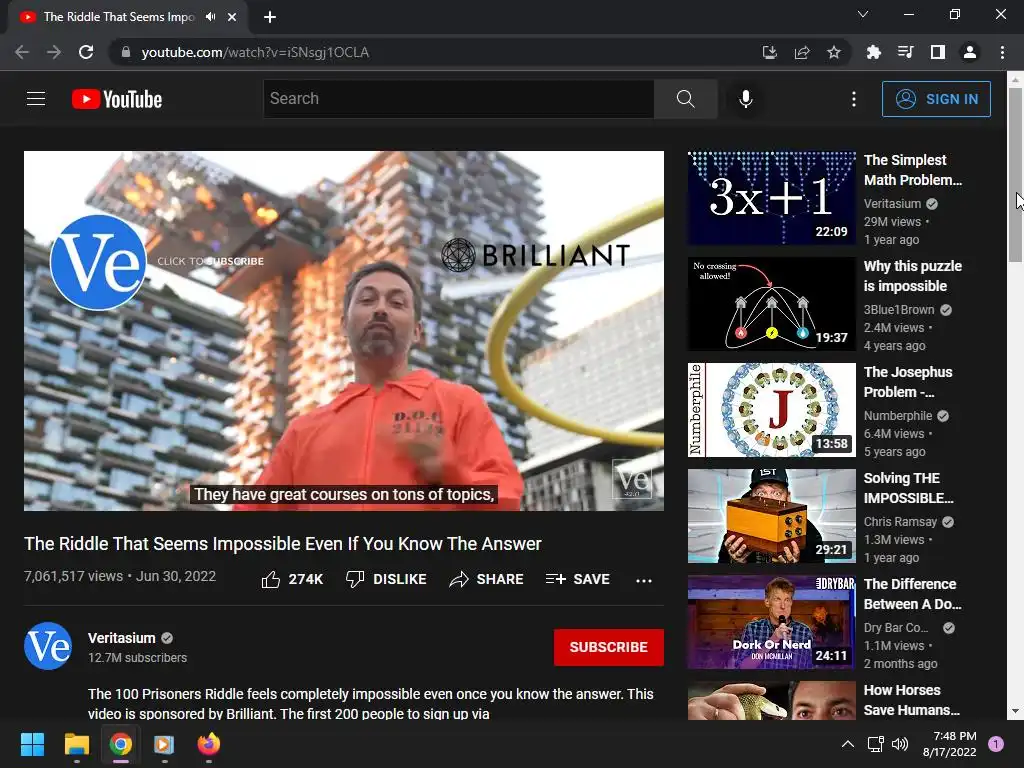Screen dimensions: 1024x768
Task: Install app icon in the address bar
Action: point(770,52)
